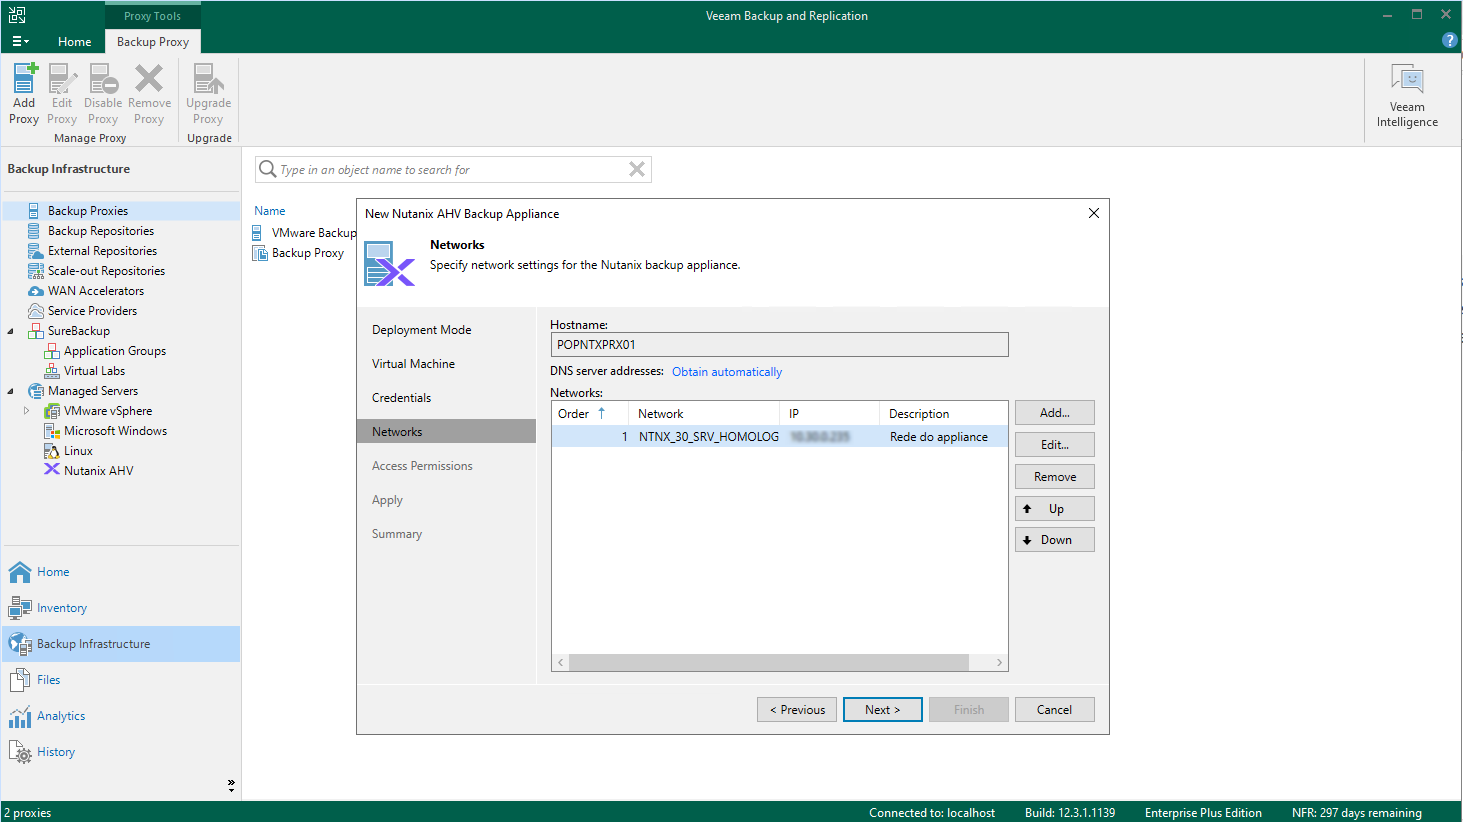Switch to the Backup Proxy ribbon tab

[x=153, y=41]
